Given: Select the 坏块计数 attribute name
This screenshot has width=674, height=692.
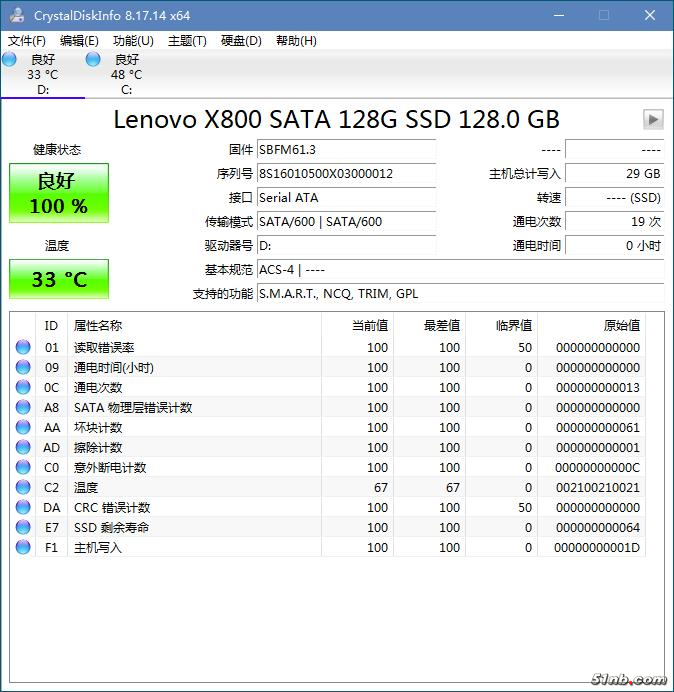Looking at the screenshot, I should pos(98,427).
